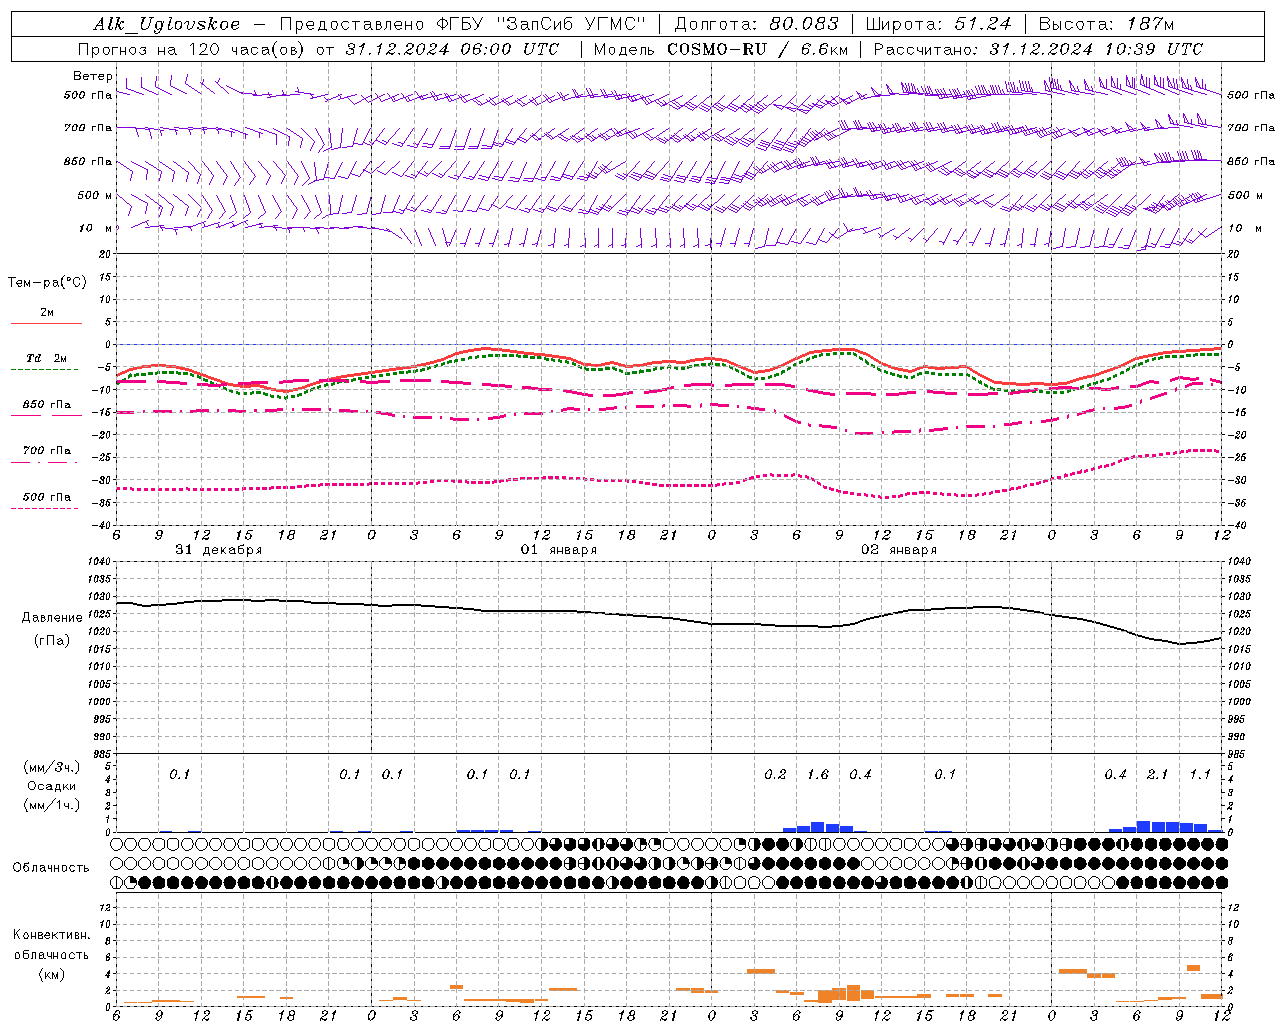Select the Широта: 51.24 value
The image size is (1280, 1024).
point(939,24)
